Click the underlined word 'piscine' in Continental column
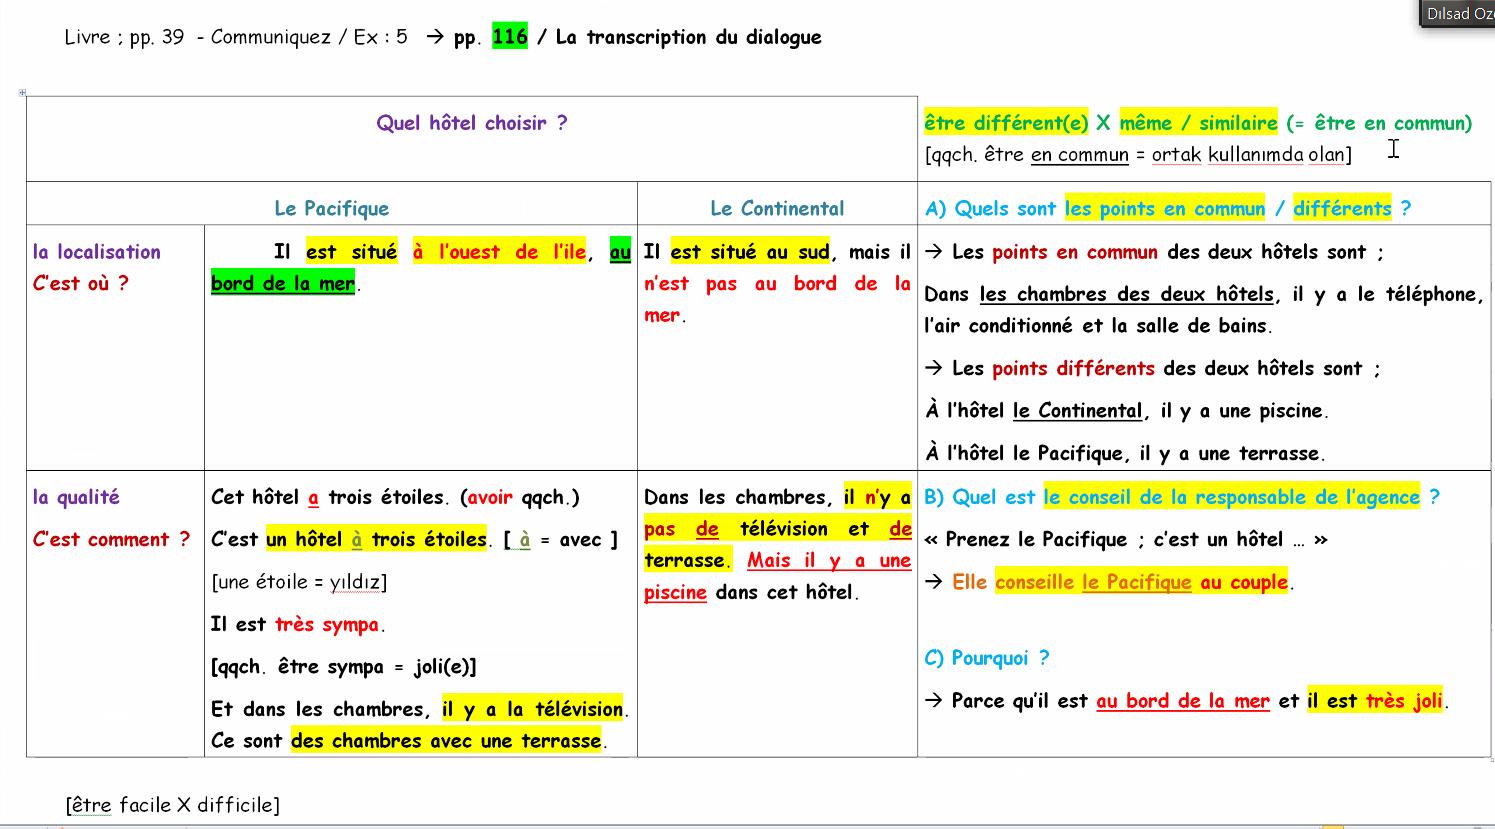The height and width of the screenshot is (829, 1495). click(675, 593)
